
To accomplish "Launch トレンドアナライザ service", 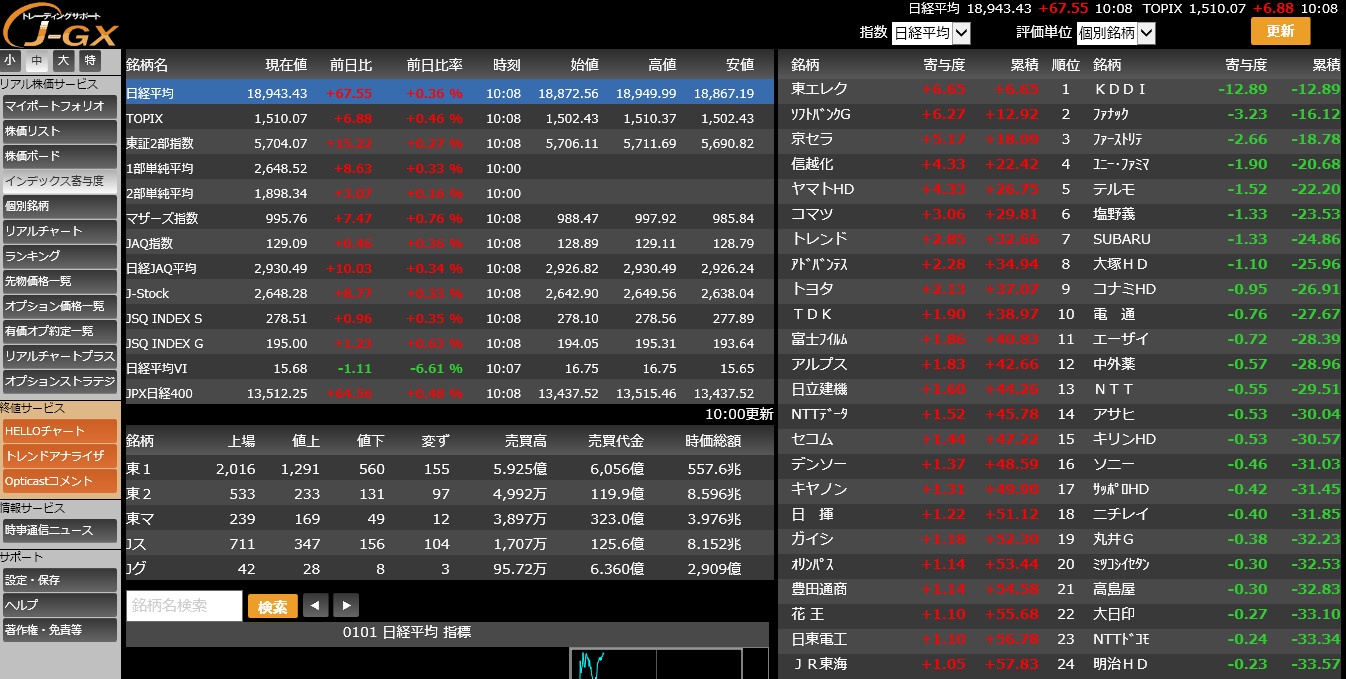I will coord(59,456).
